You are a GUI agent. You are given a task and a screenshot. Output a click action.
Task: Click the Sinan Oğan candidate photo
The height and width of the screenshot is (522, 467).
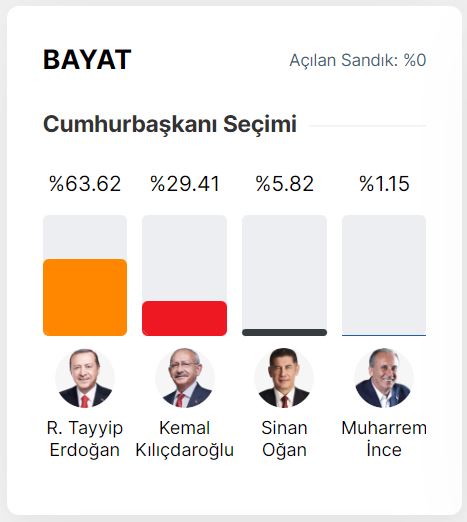(x=284, y=378)
